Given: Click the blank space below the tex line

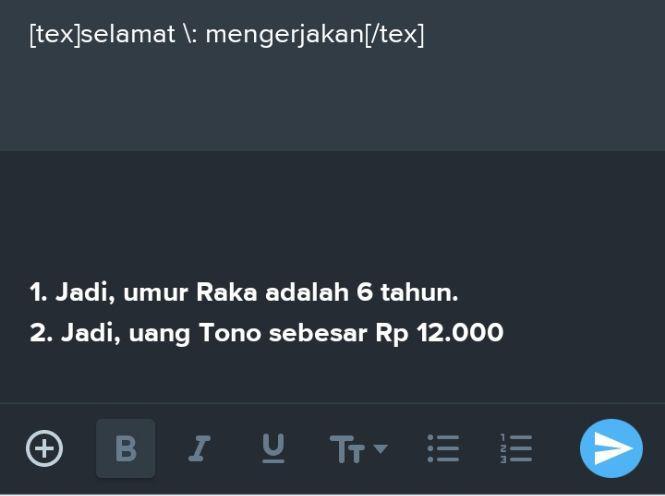Looking at the screenshot, I should pyautogui.click(x=332, y=100).
